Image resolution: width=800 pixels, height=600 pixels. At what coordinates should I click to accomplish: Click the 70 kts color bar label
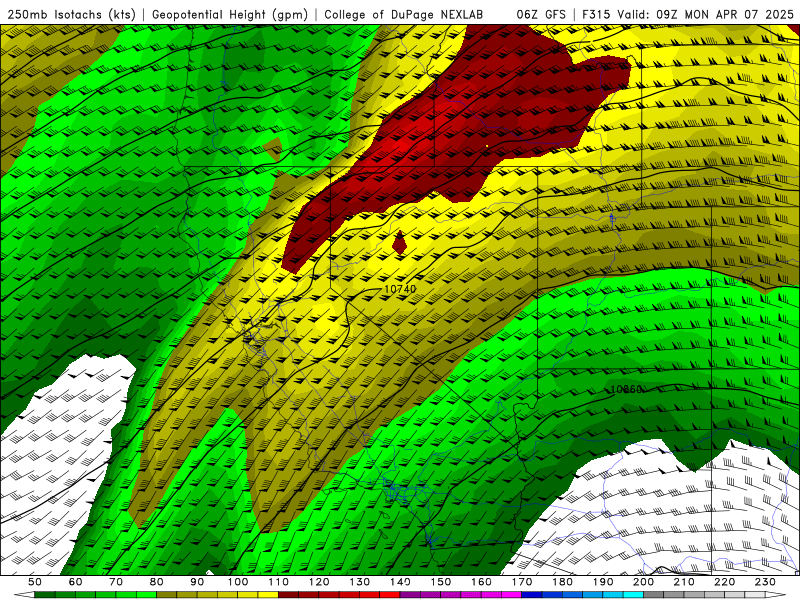[x=116, y=582]
